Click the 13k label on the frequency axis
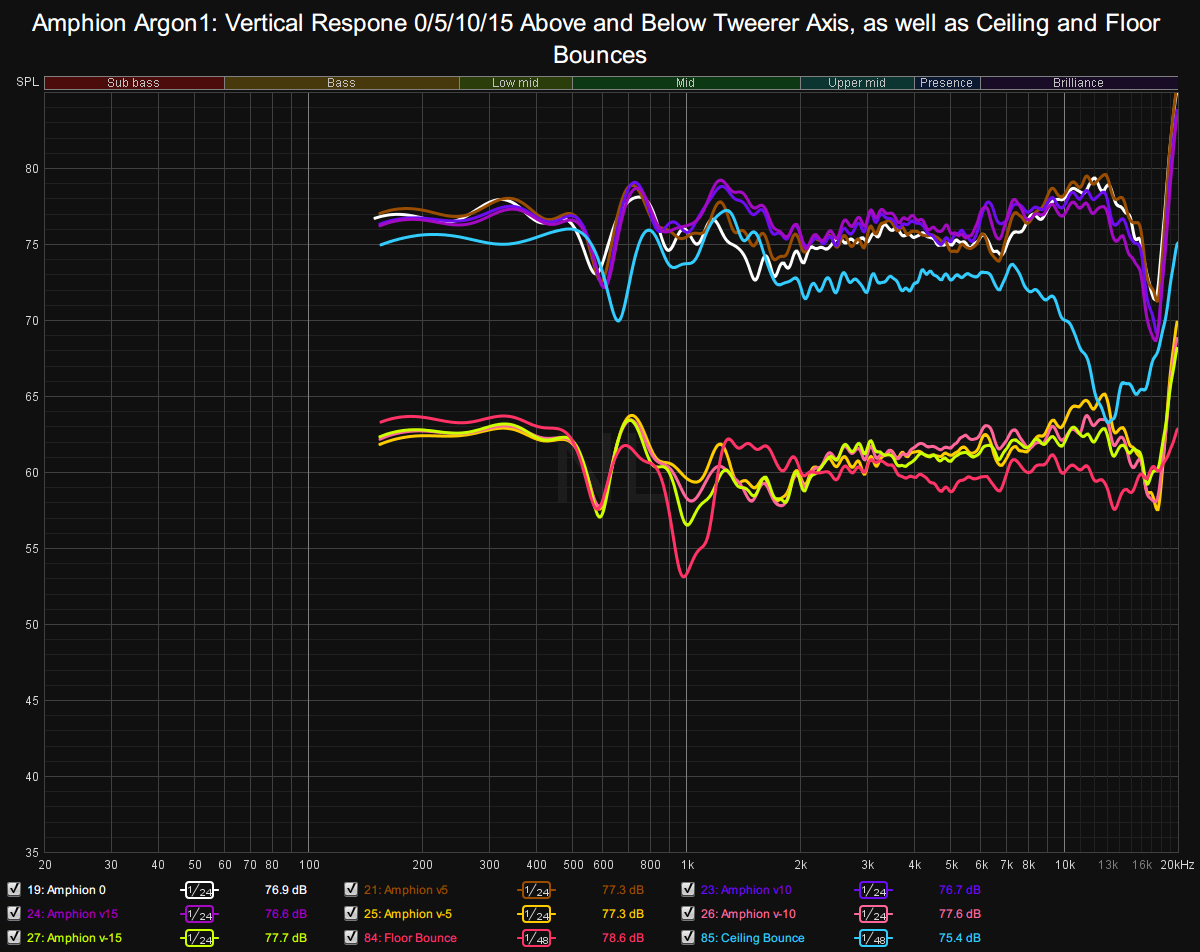 [x=1108, y=864]
